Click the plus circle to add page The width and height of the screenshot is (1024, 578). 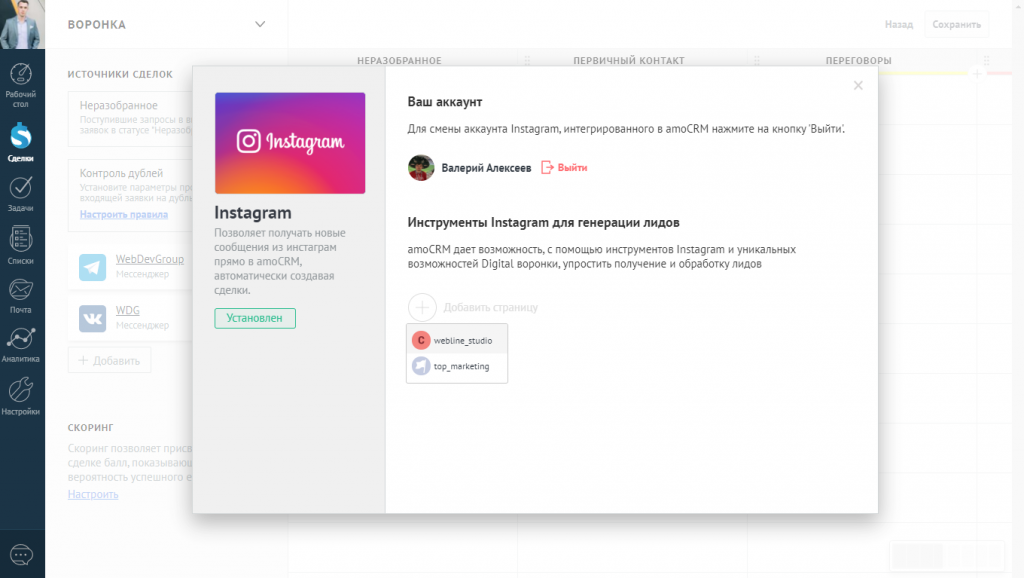coord(422,307)
